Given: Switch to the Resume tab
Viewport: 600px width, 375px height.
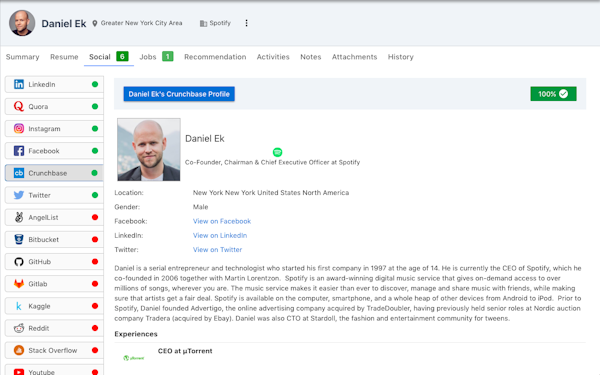Looking at the screenshot, I should pyautogui.click(x=64, y=57).
